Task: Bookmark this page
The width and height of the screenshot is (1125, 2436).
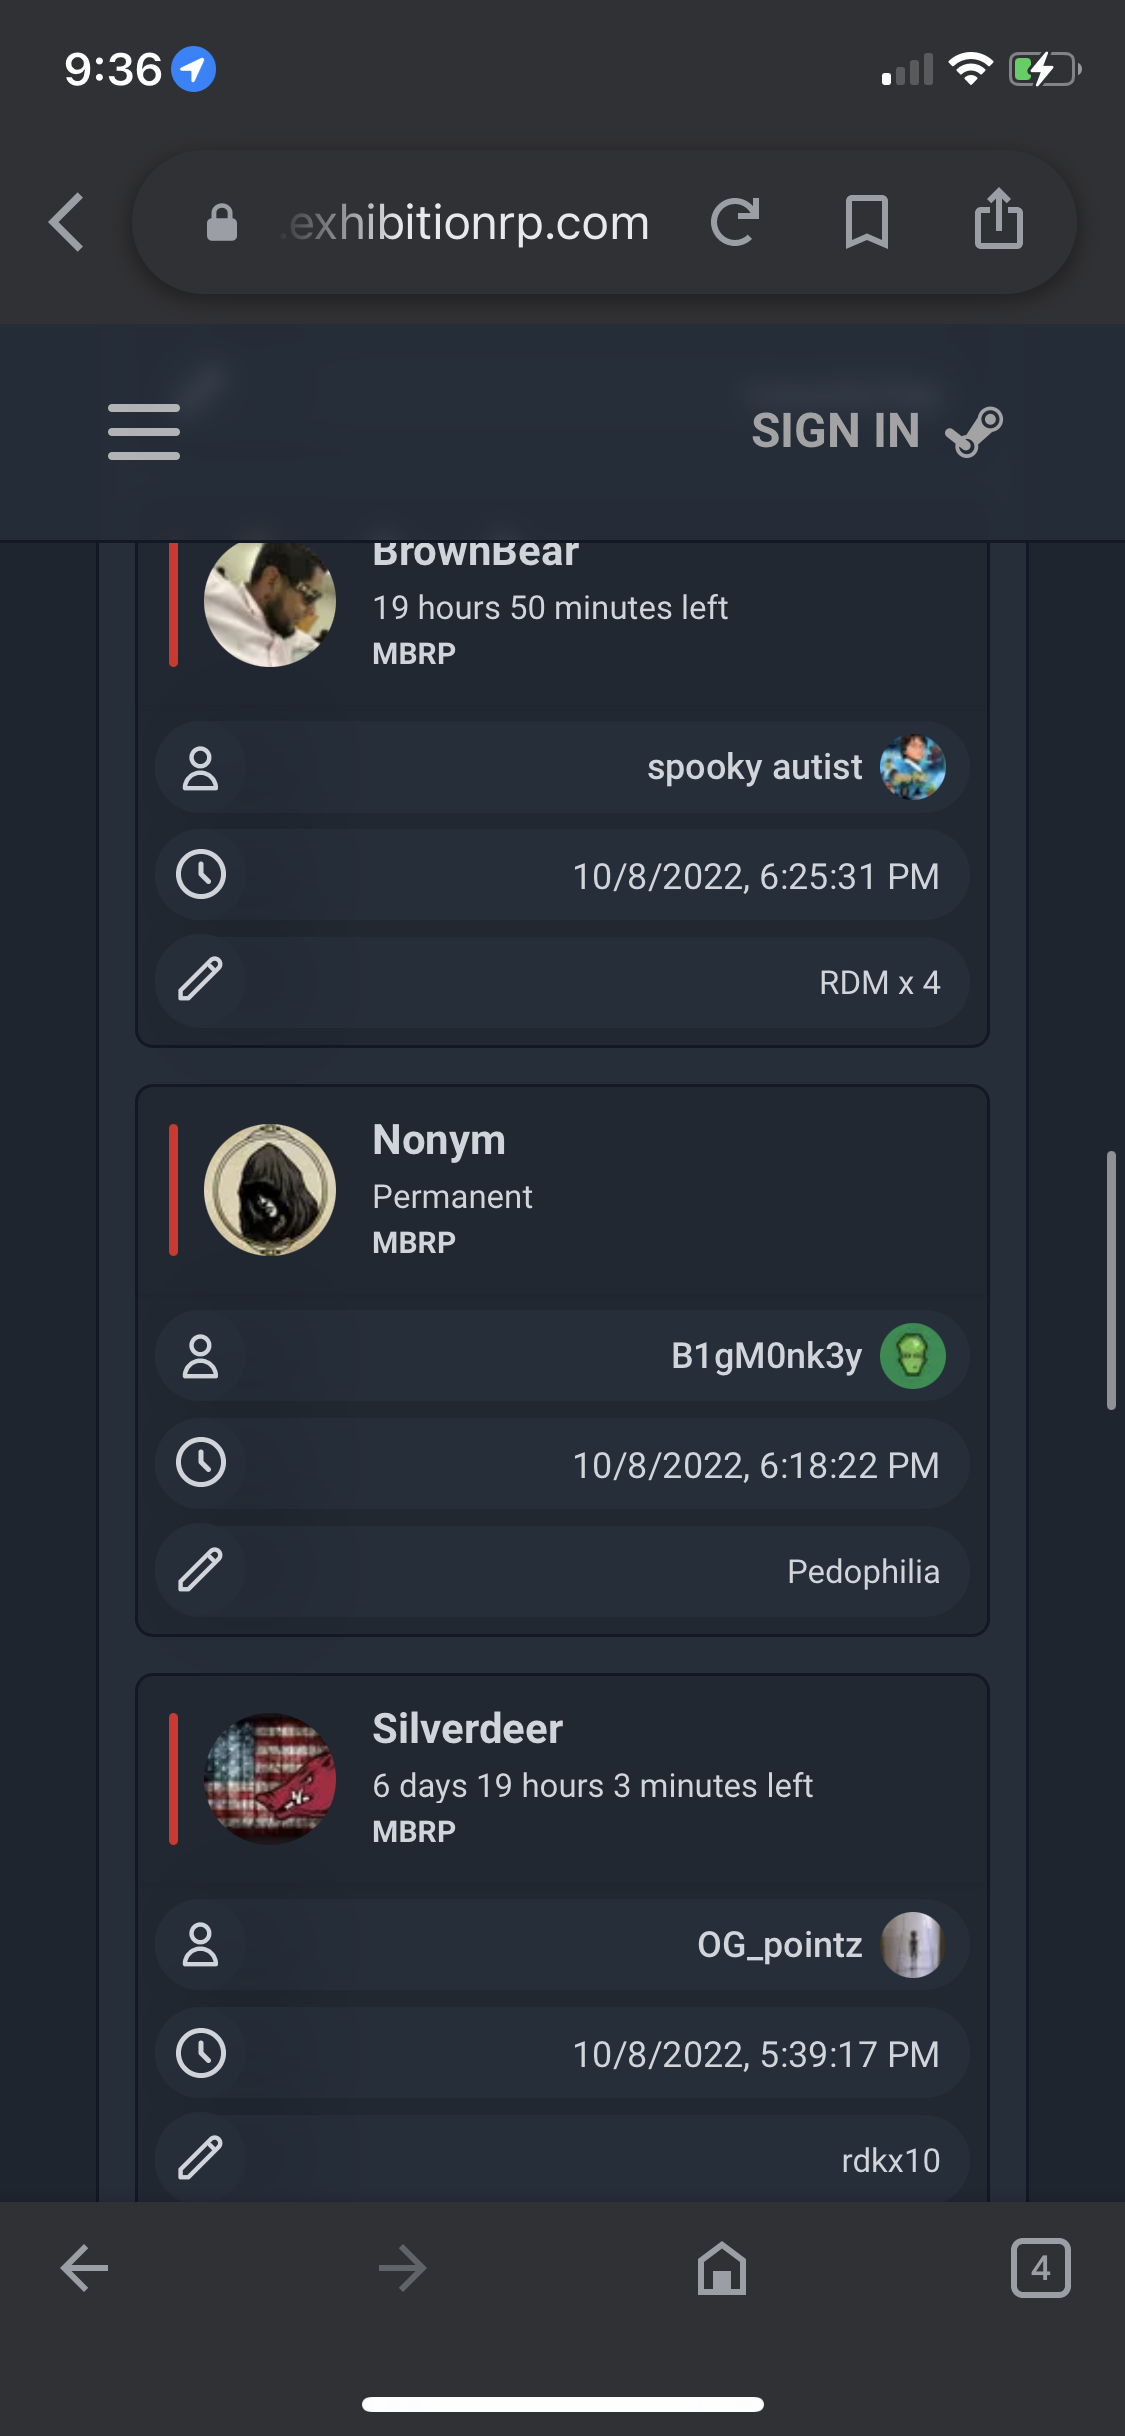Action: click(866, 222)
